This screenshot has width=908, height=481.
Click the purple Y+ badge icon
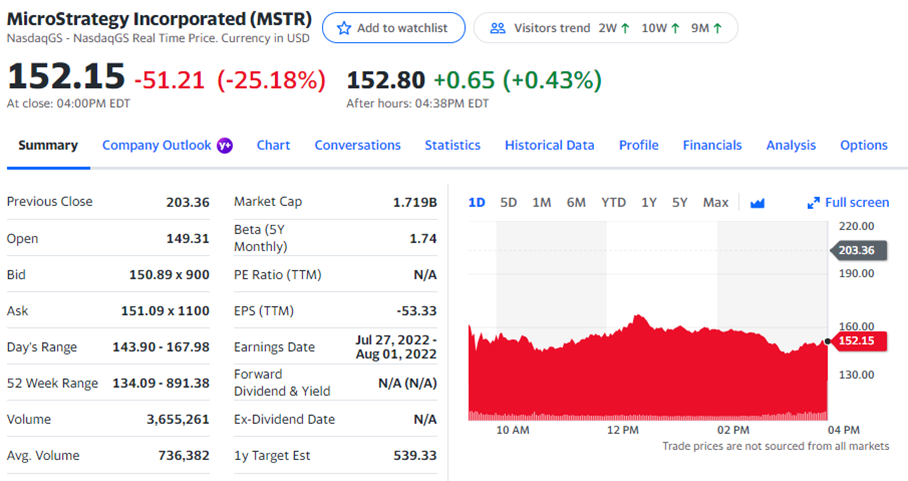coord(225,146)
